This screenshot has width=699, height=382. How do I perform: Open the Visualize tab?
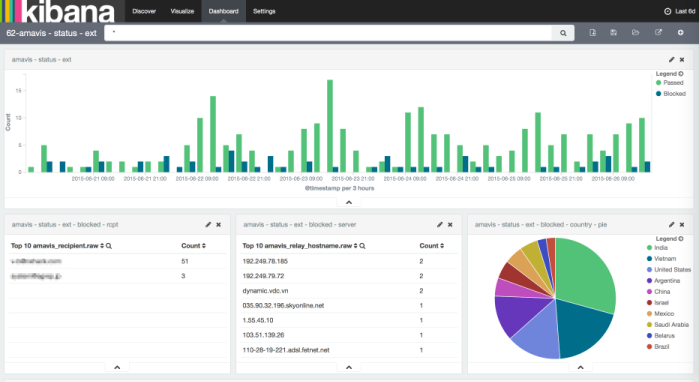click(182, 11)
